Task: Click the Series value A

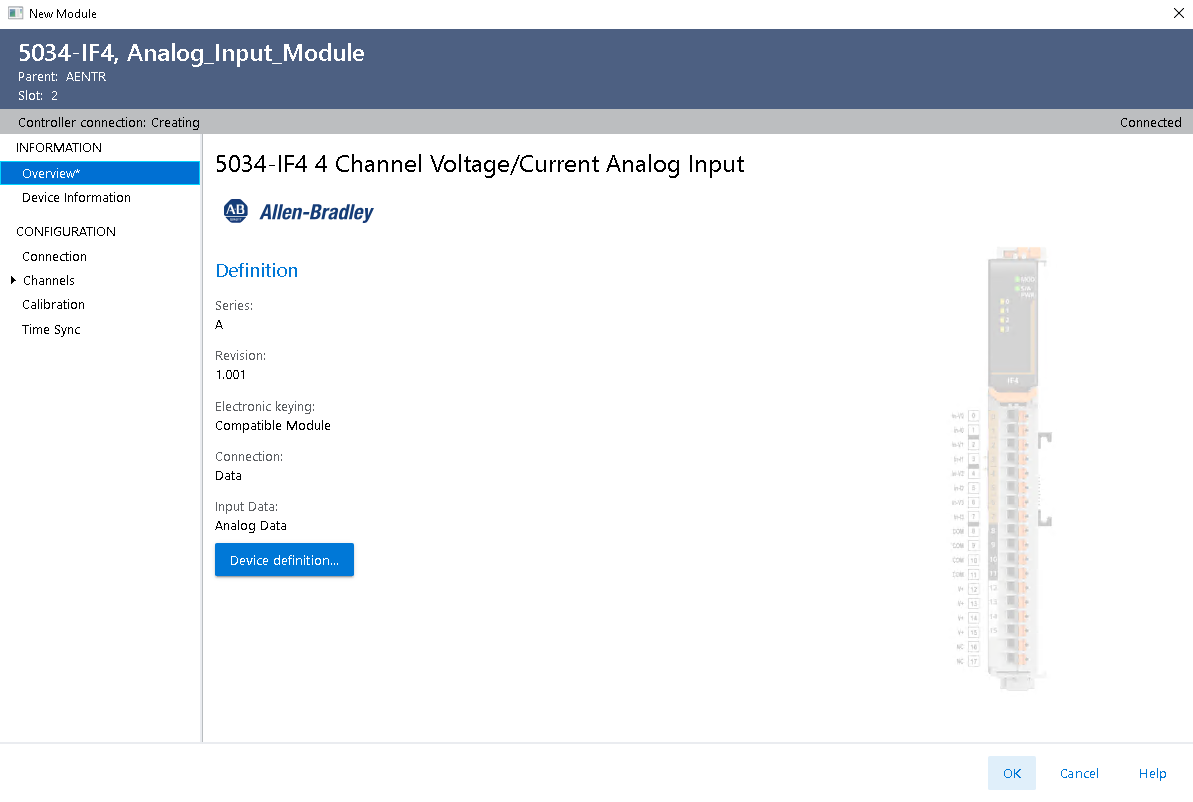Action: (219, 325)
